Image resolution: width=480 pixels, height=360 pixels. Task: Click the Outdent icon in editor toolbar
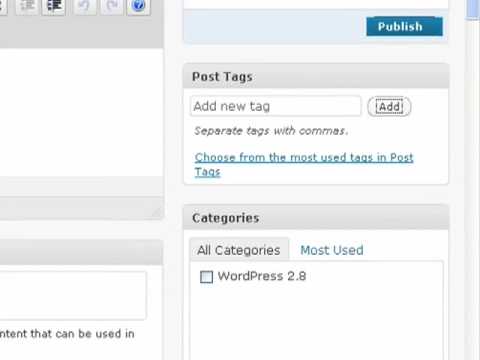tap(27, 6)
